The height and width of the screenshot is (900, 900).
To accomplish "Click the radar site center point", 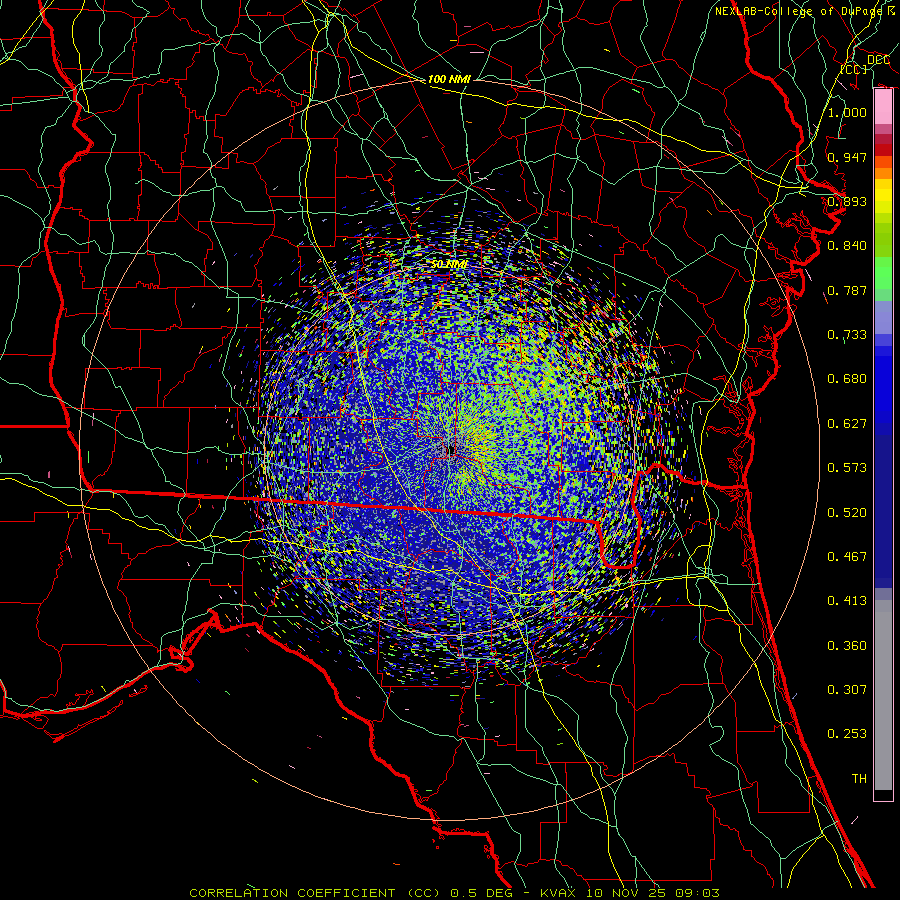I will click(451, 451).
